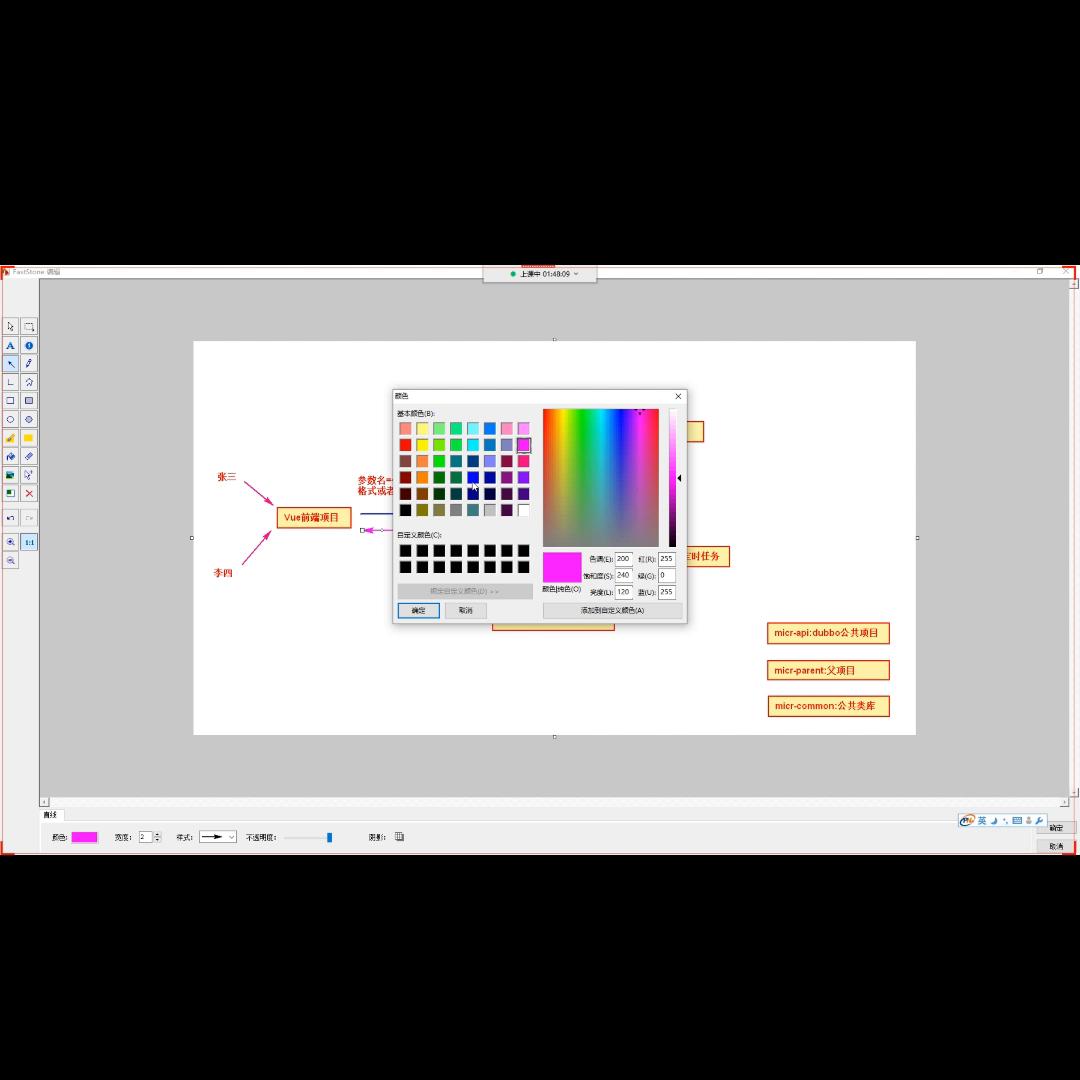Click the micr-api:dubbo公共项目 box
The image size is (1080, 1080).
(x=828, y=633)
